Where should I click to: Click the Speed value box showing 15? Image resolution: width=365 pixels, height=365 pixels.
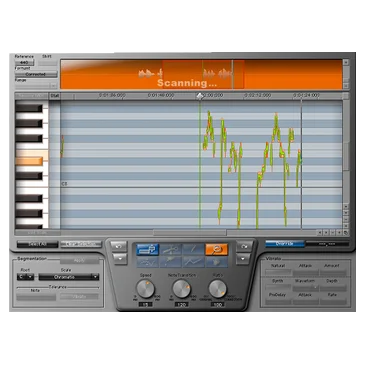pyautogui.click(x=146, y=304)
